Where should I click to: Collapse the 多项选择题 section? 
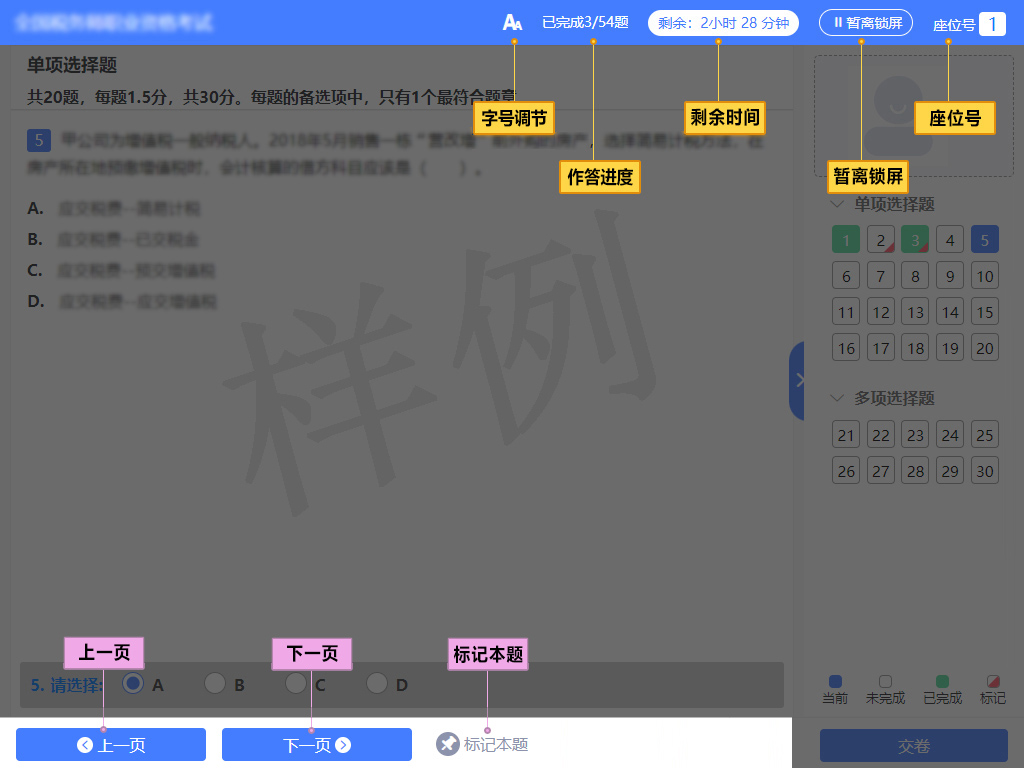click(838, 398)
